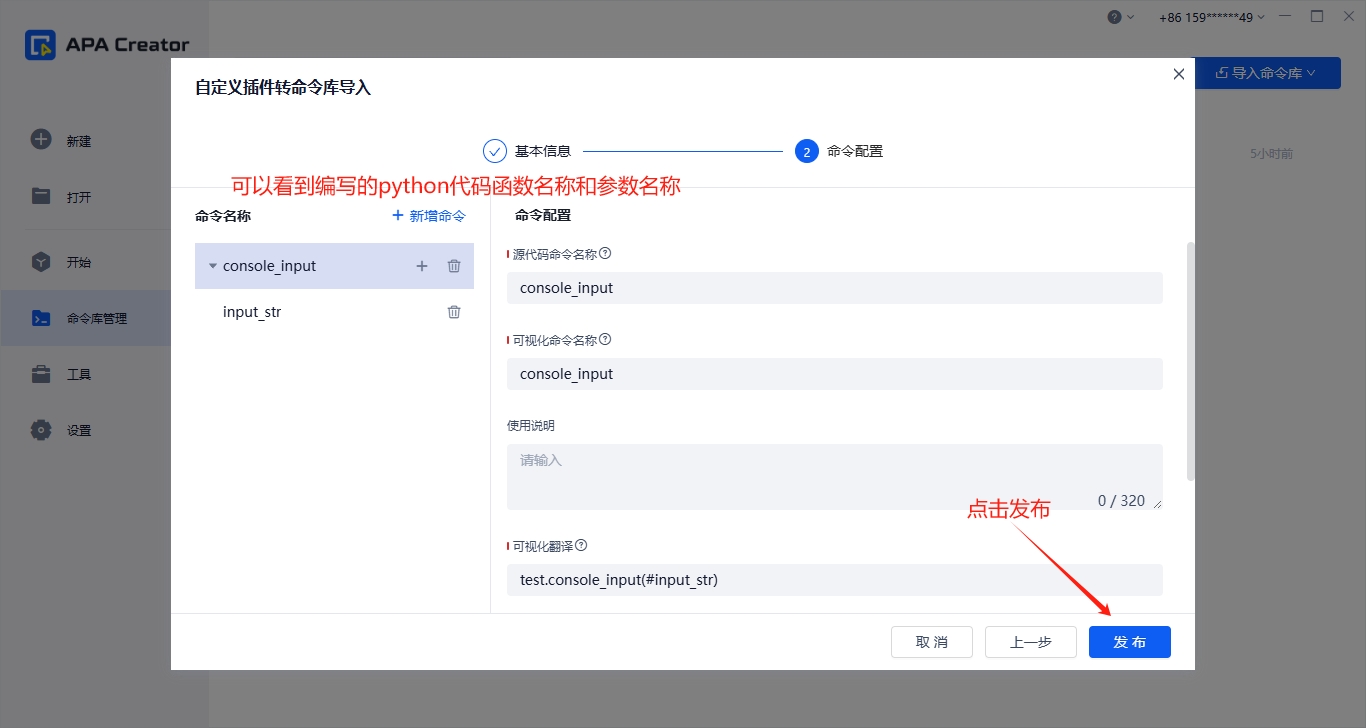Screen dimensions: 1366x728
Task: Close the 自定义插件转命令库导入 dialog
Action: tap(1179, 74)
